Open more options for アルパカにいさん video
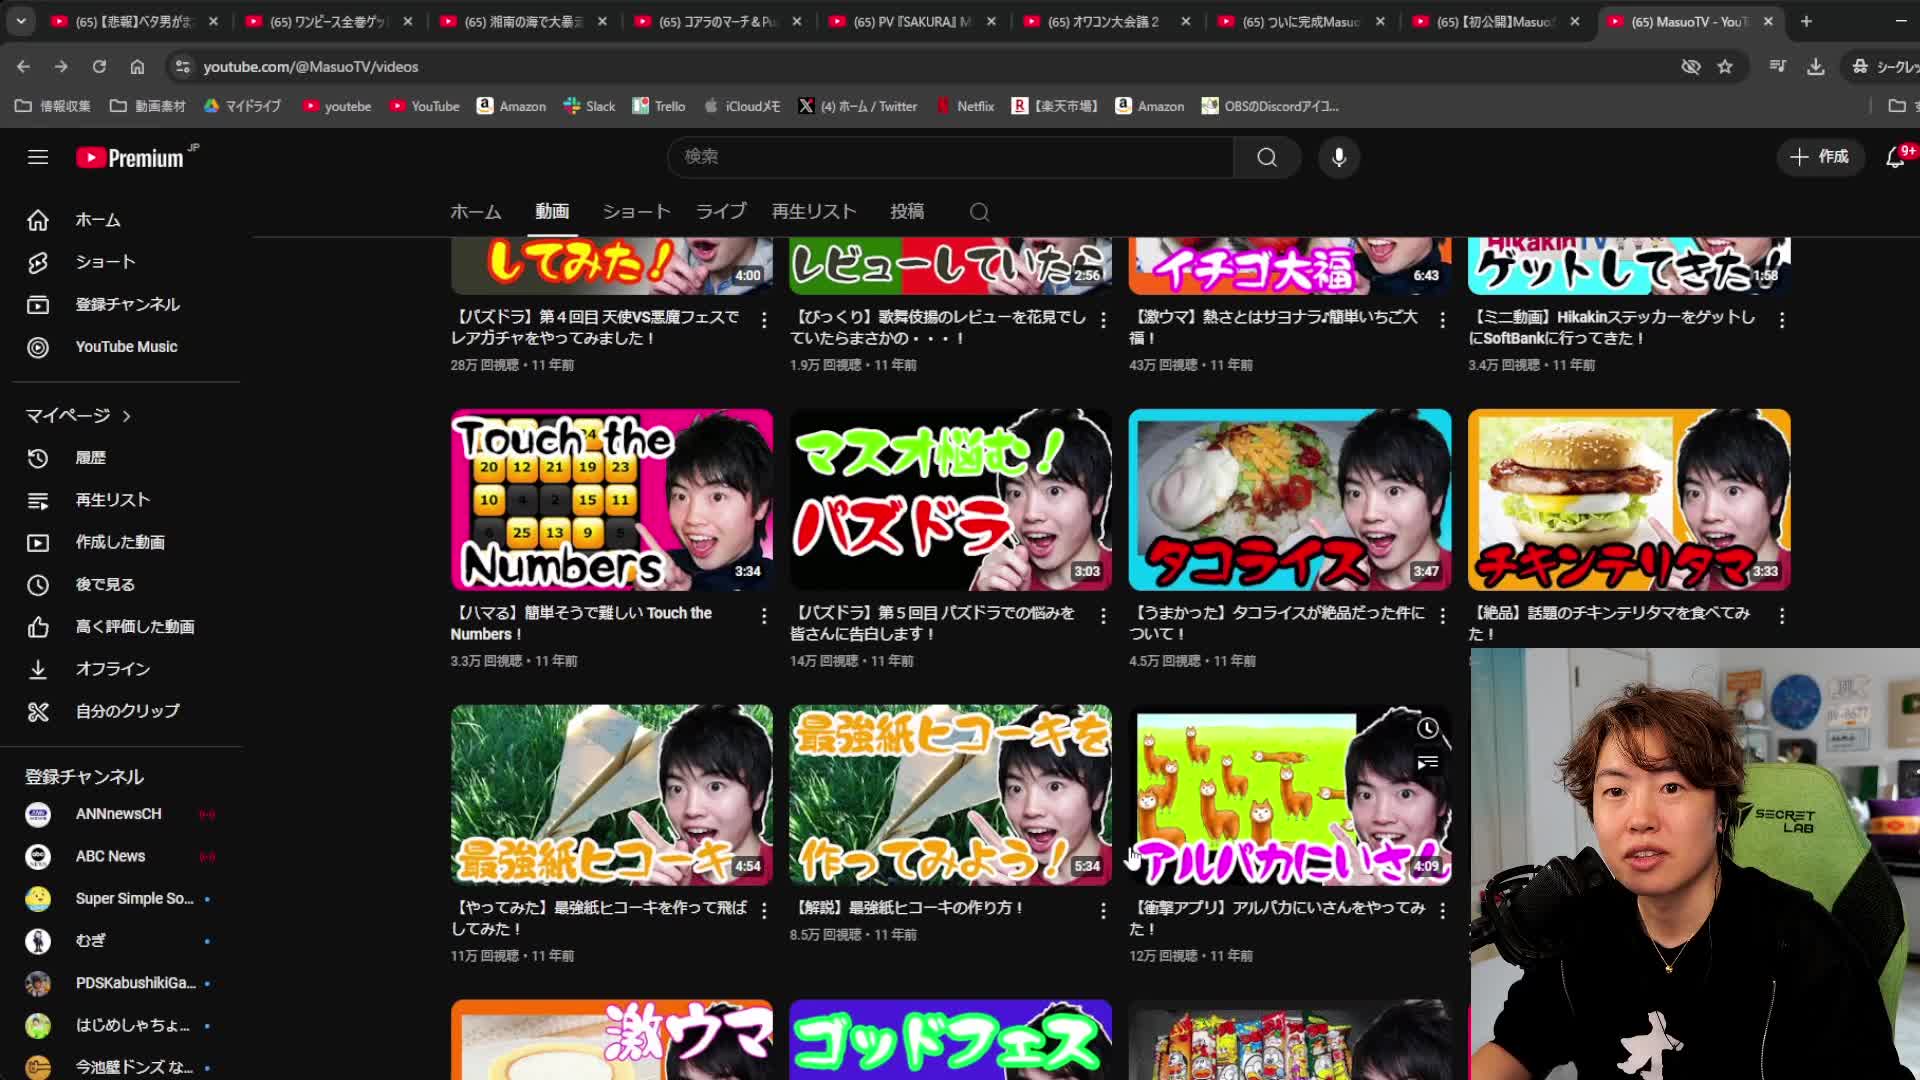 pyautogui.click(x=1442, y=911)
